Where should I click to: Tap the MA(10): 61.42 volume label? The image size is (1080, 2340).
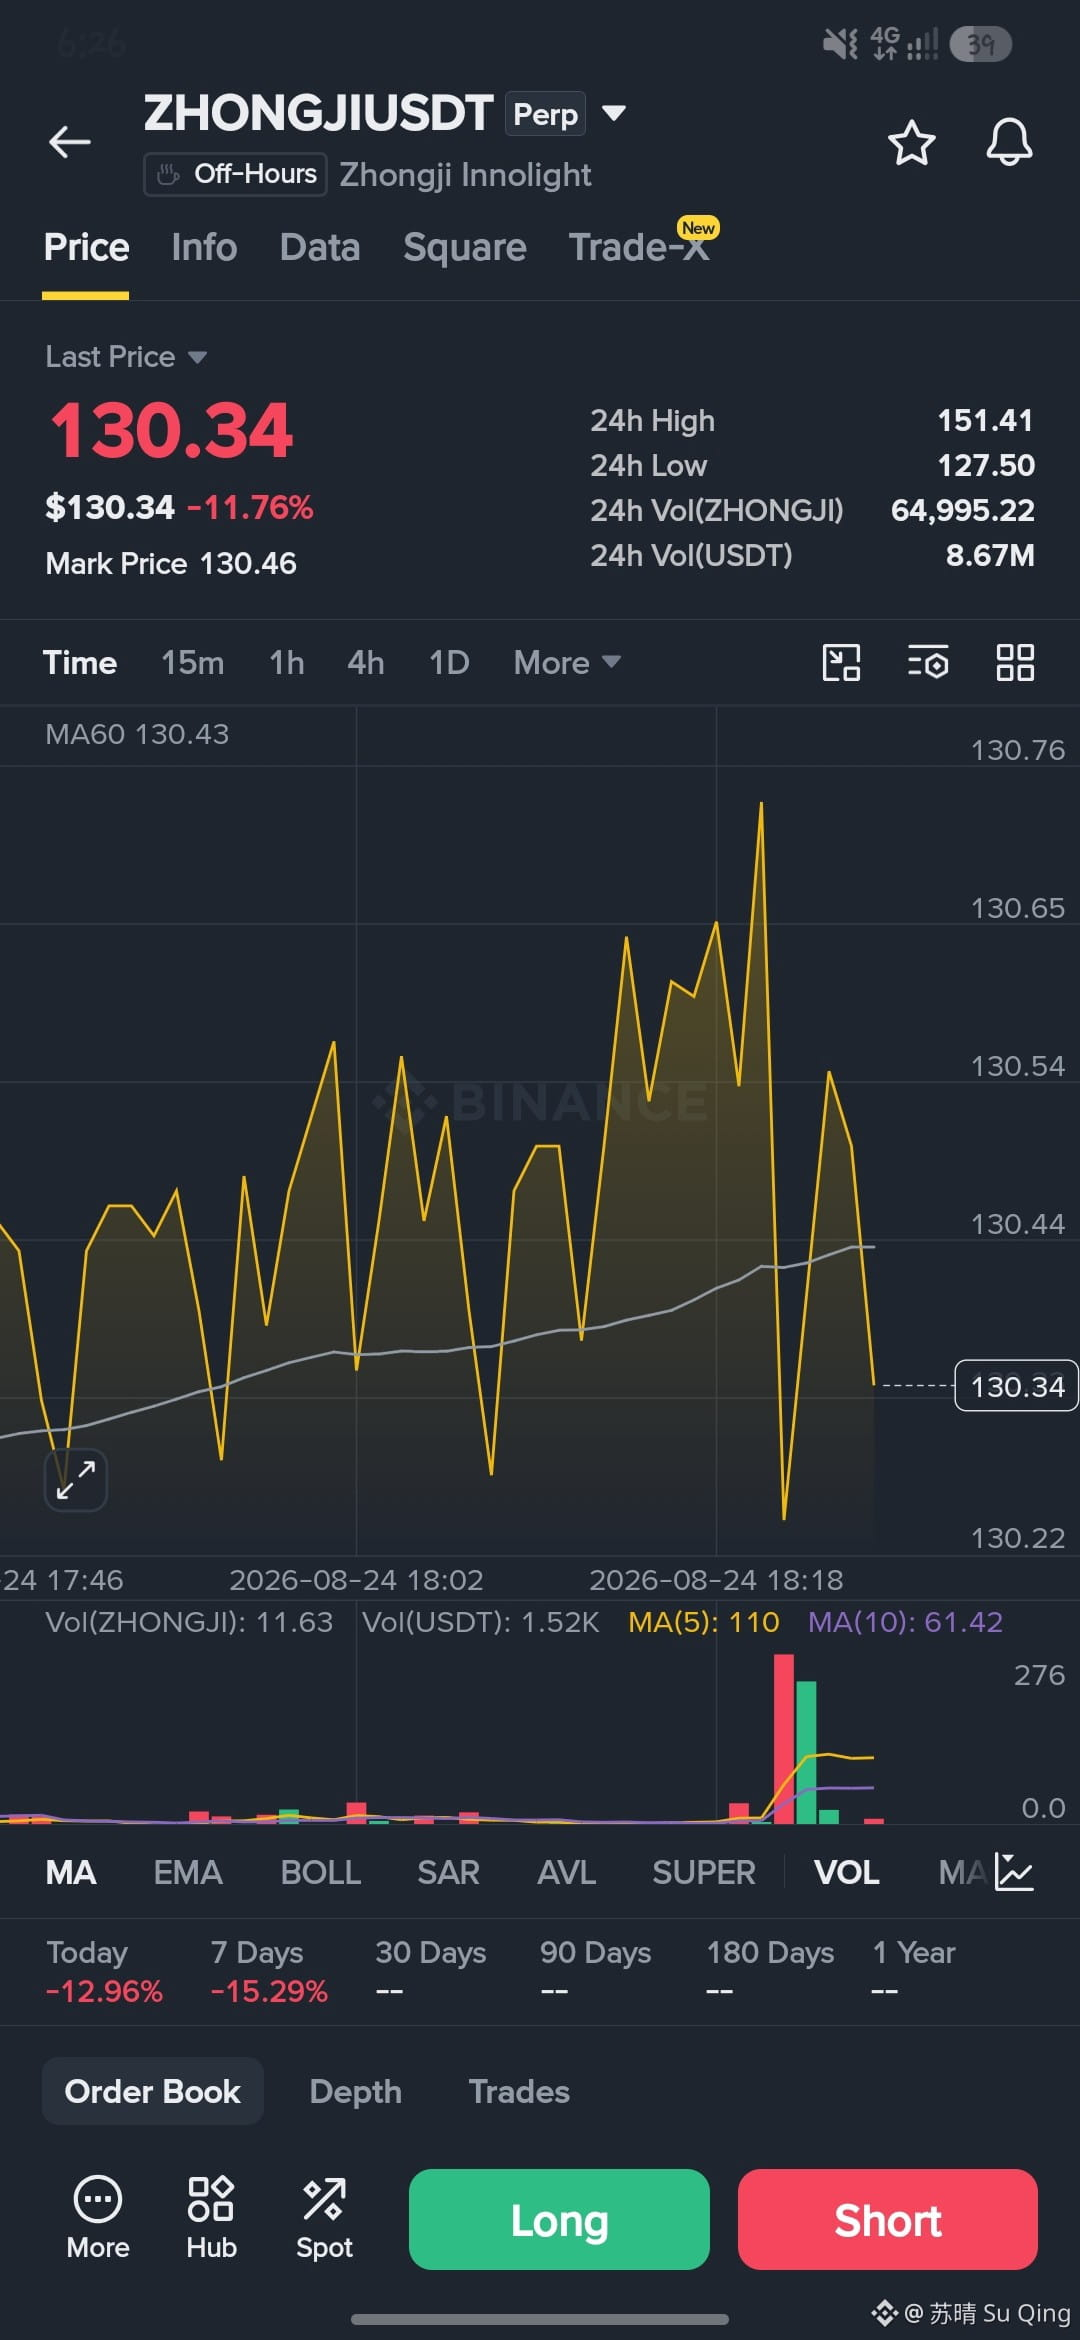(x=905, y=1621)
